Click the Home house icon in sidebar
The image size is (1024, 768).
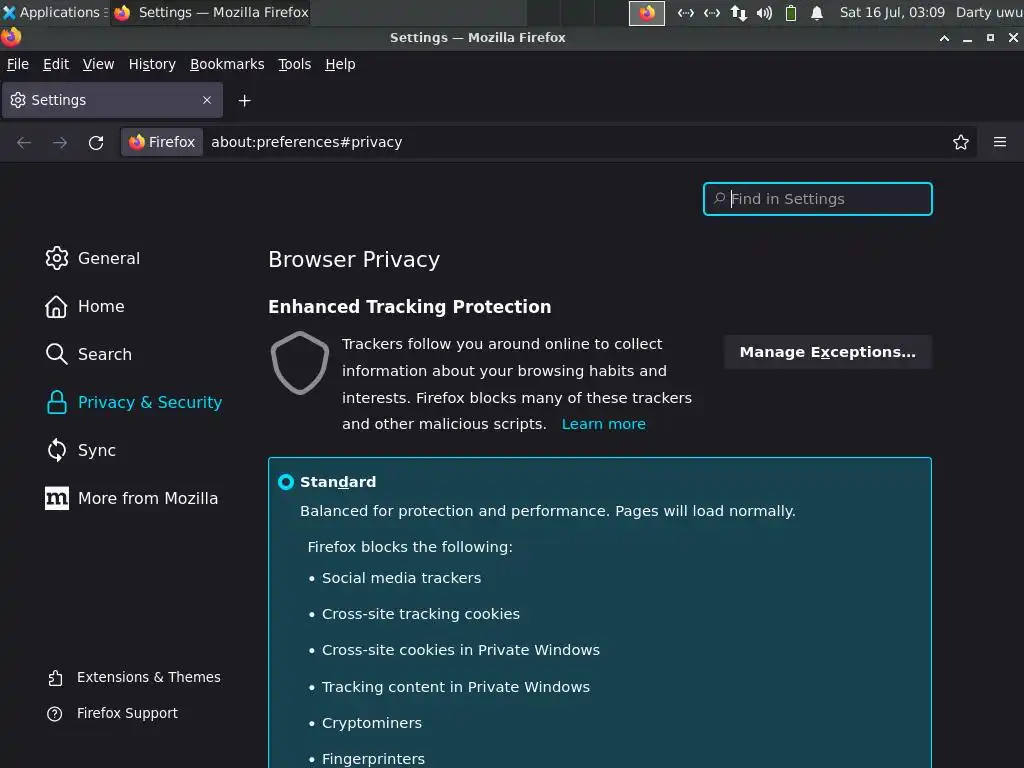pyautogui.click(x=57, y=306)
